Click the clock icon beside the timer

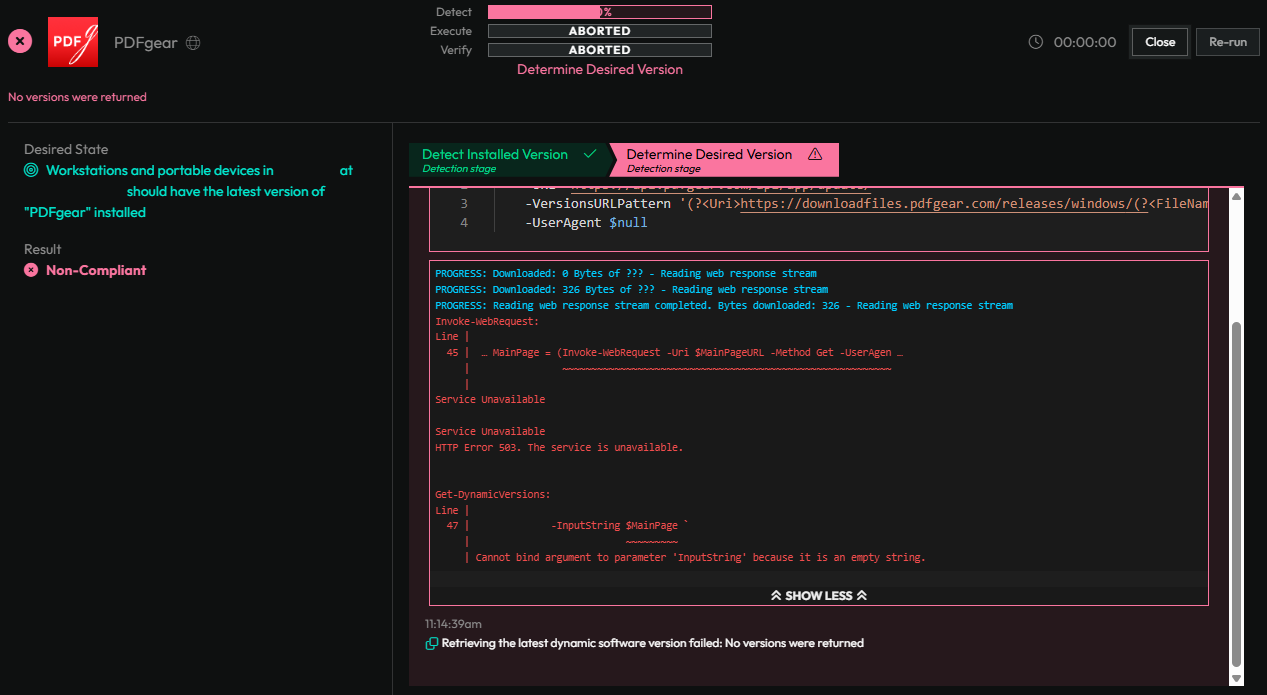pyautogui.click(x=1036, y=42)
